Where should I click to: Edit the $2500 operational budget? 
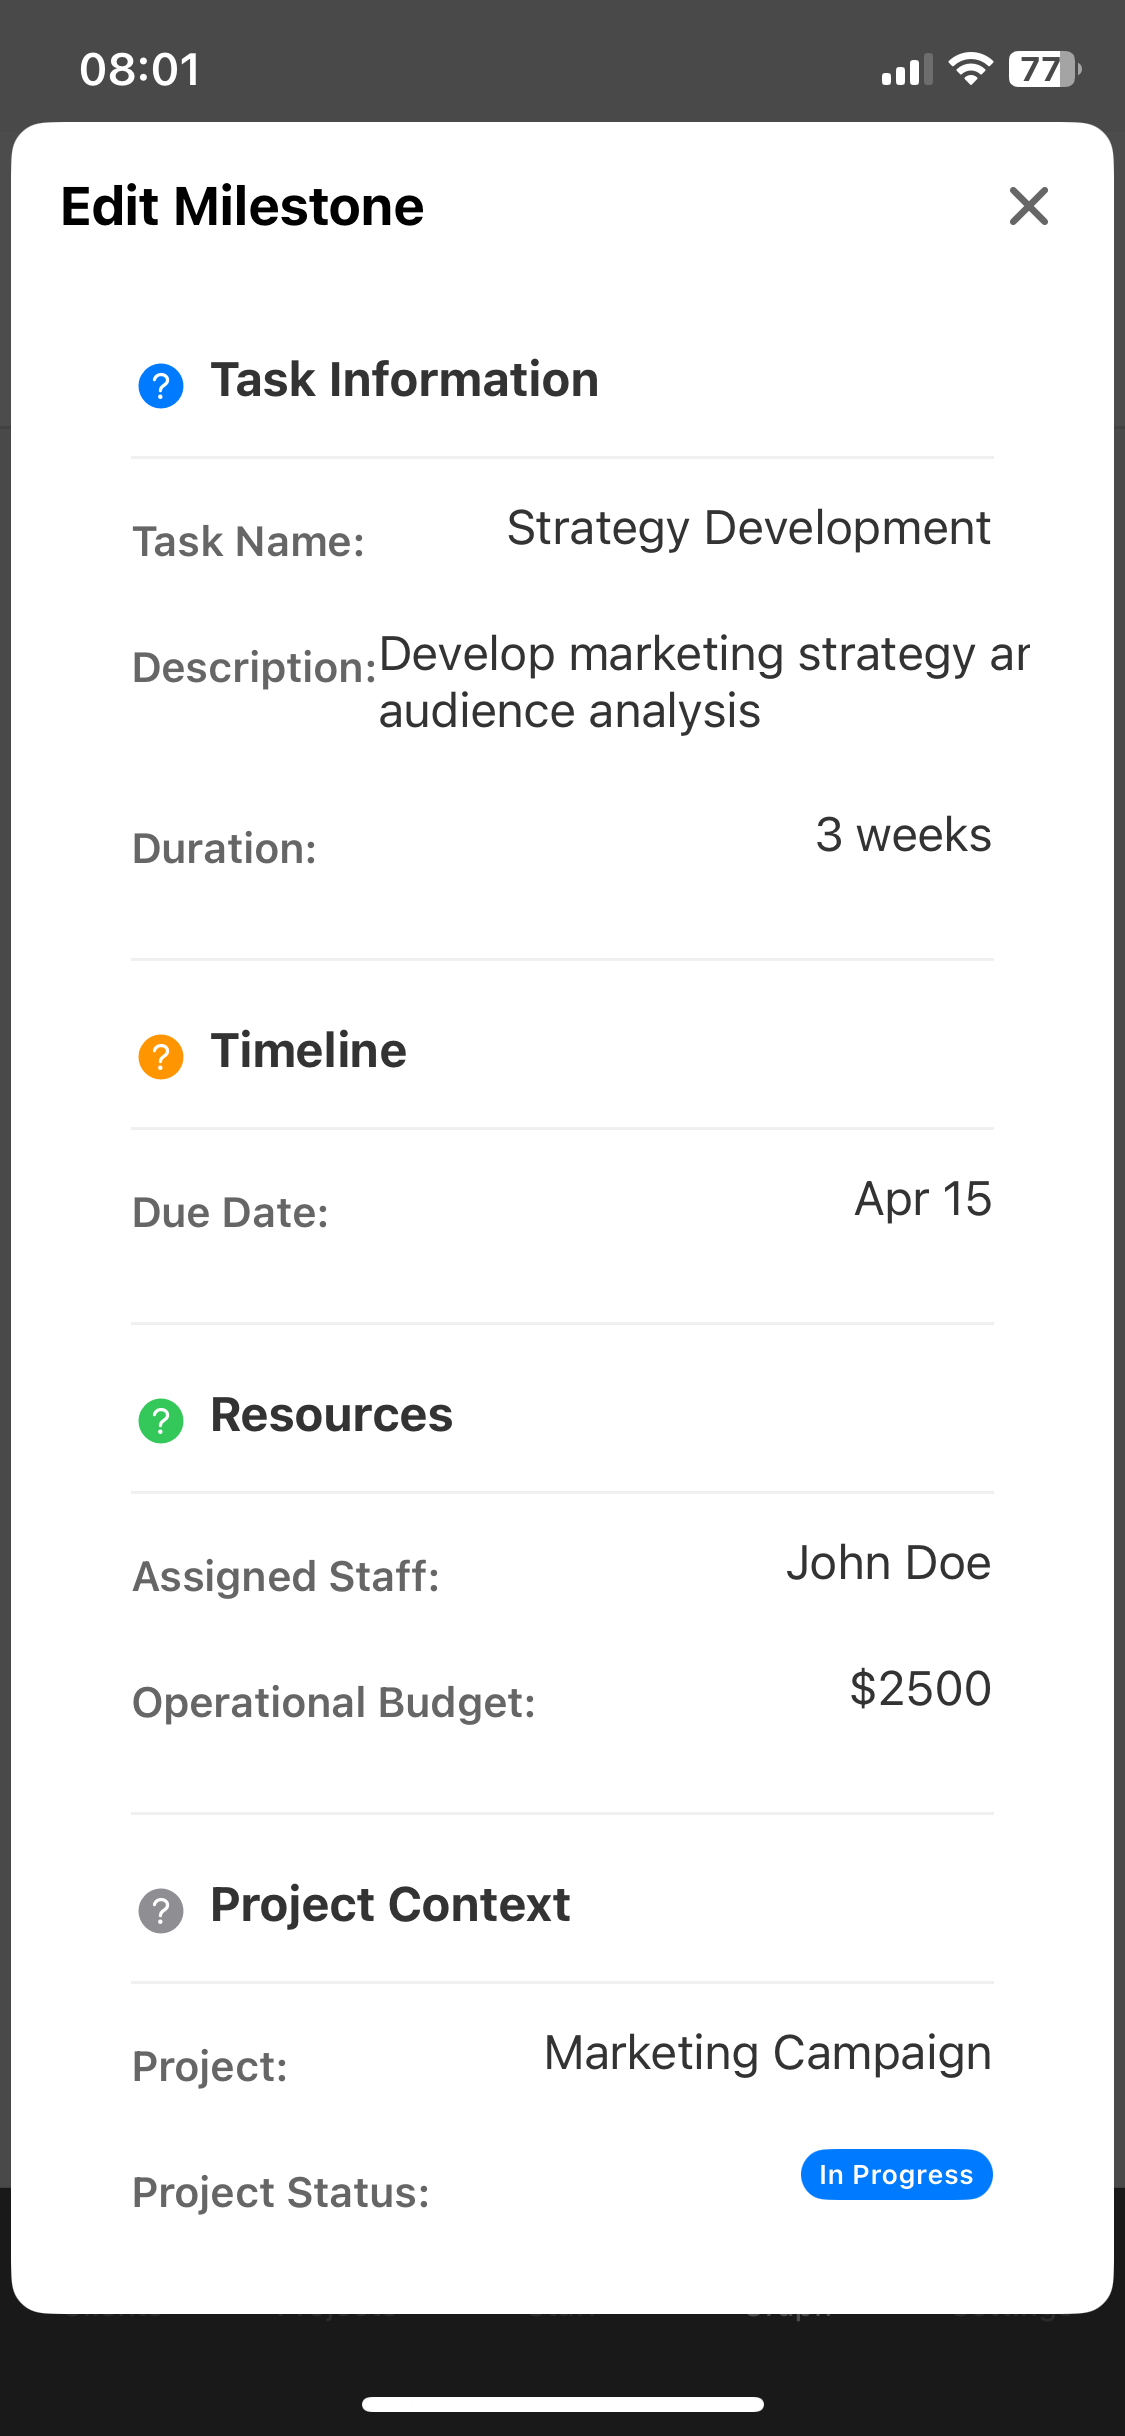pos(920,1689)
